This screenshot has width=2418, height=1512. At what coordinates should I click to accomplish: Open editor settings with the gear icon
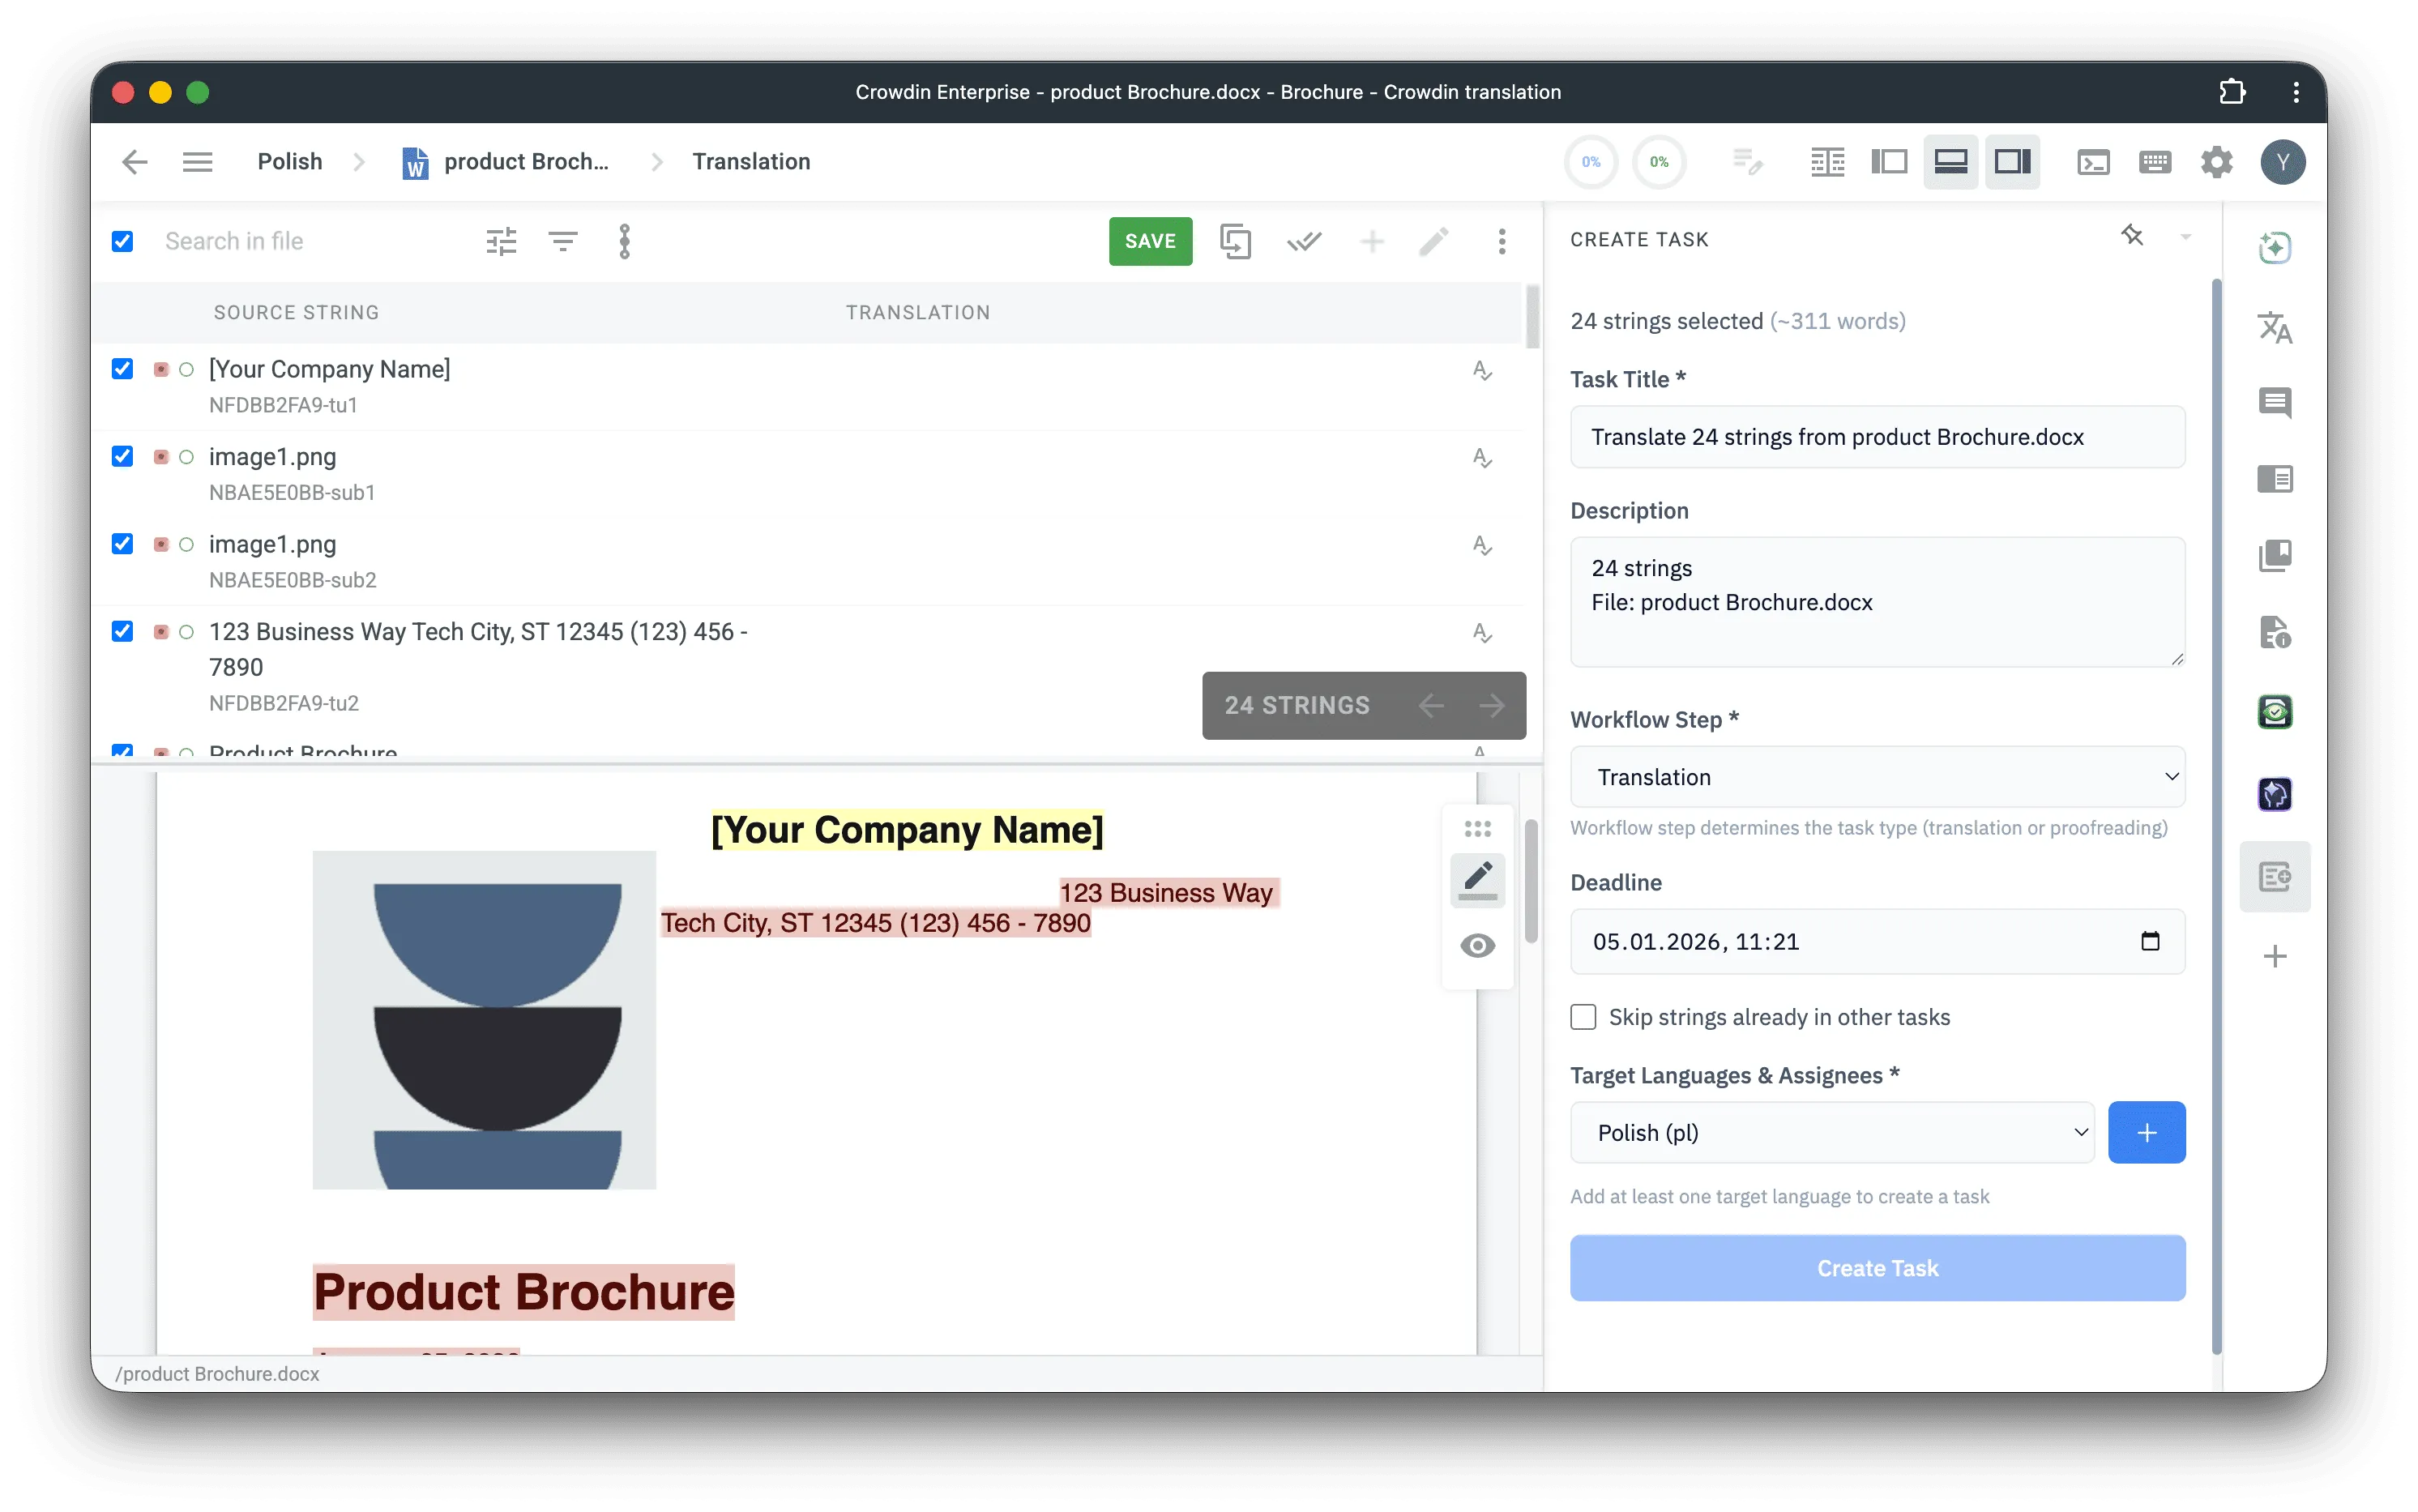(x=2216, y=161)
